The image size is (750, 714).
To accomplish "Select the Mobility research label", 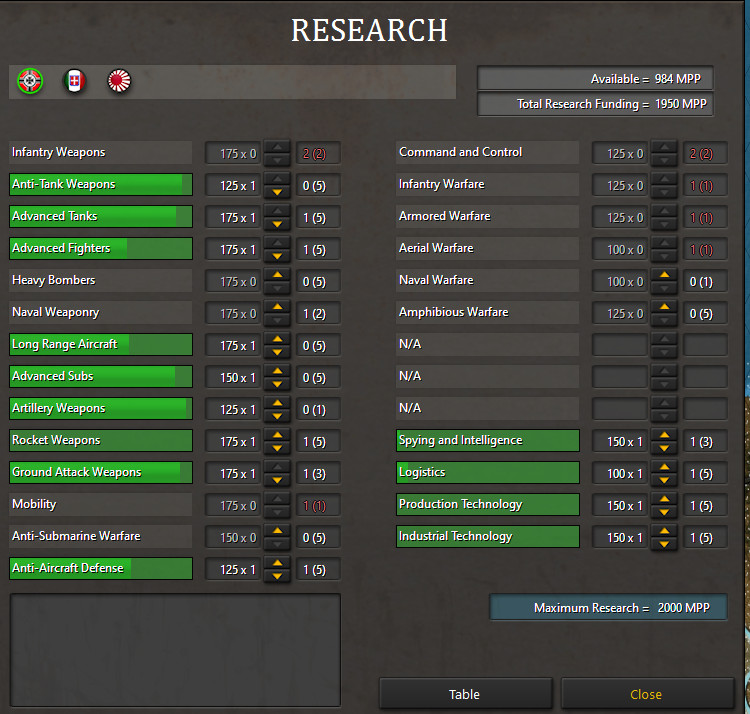I will pos(101,505).
